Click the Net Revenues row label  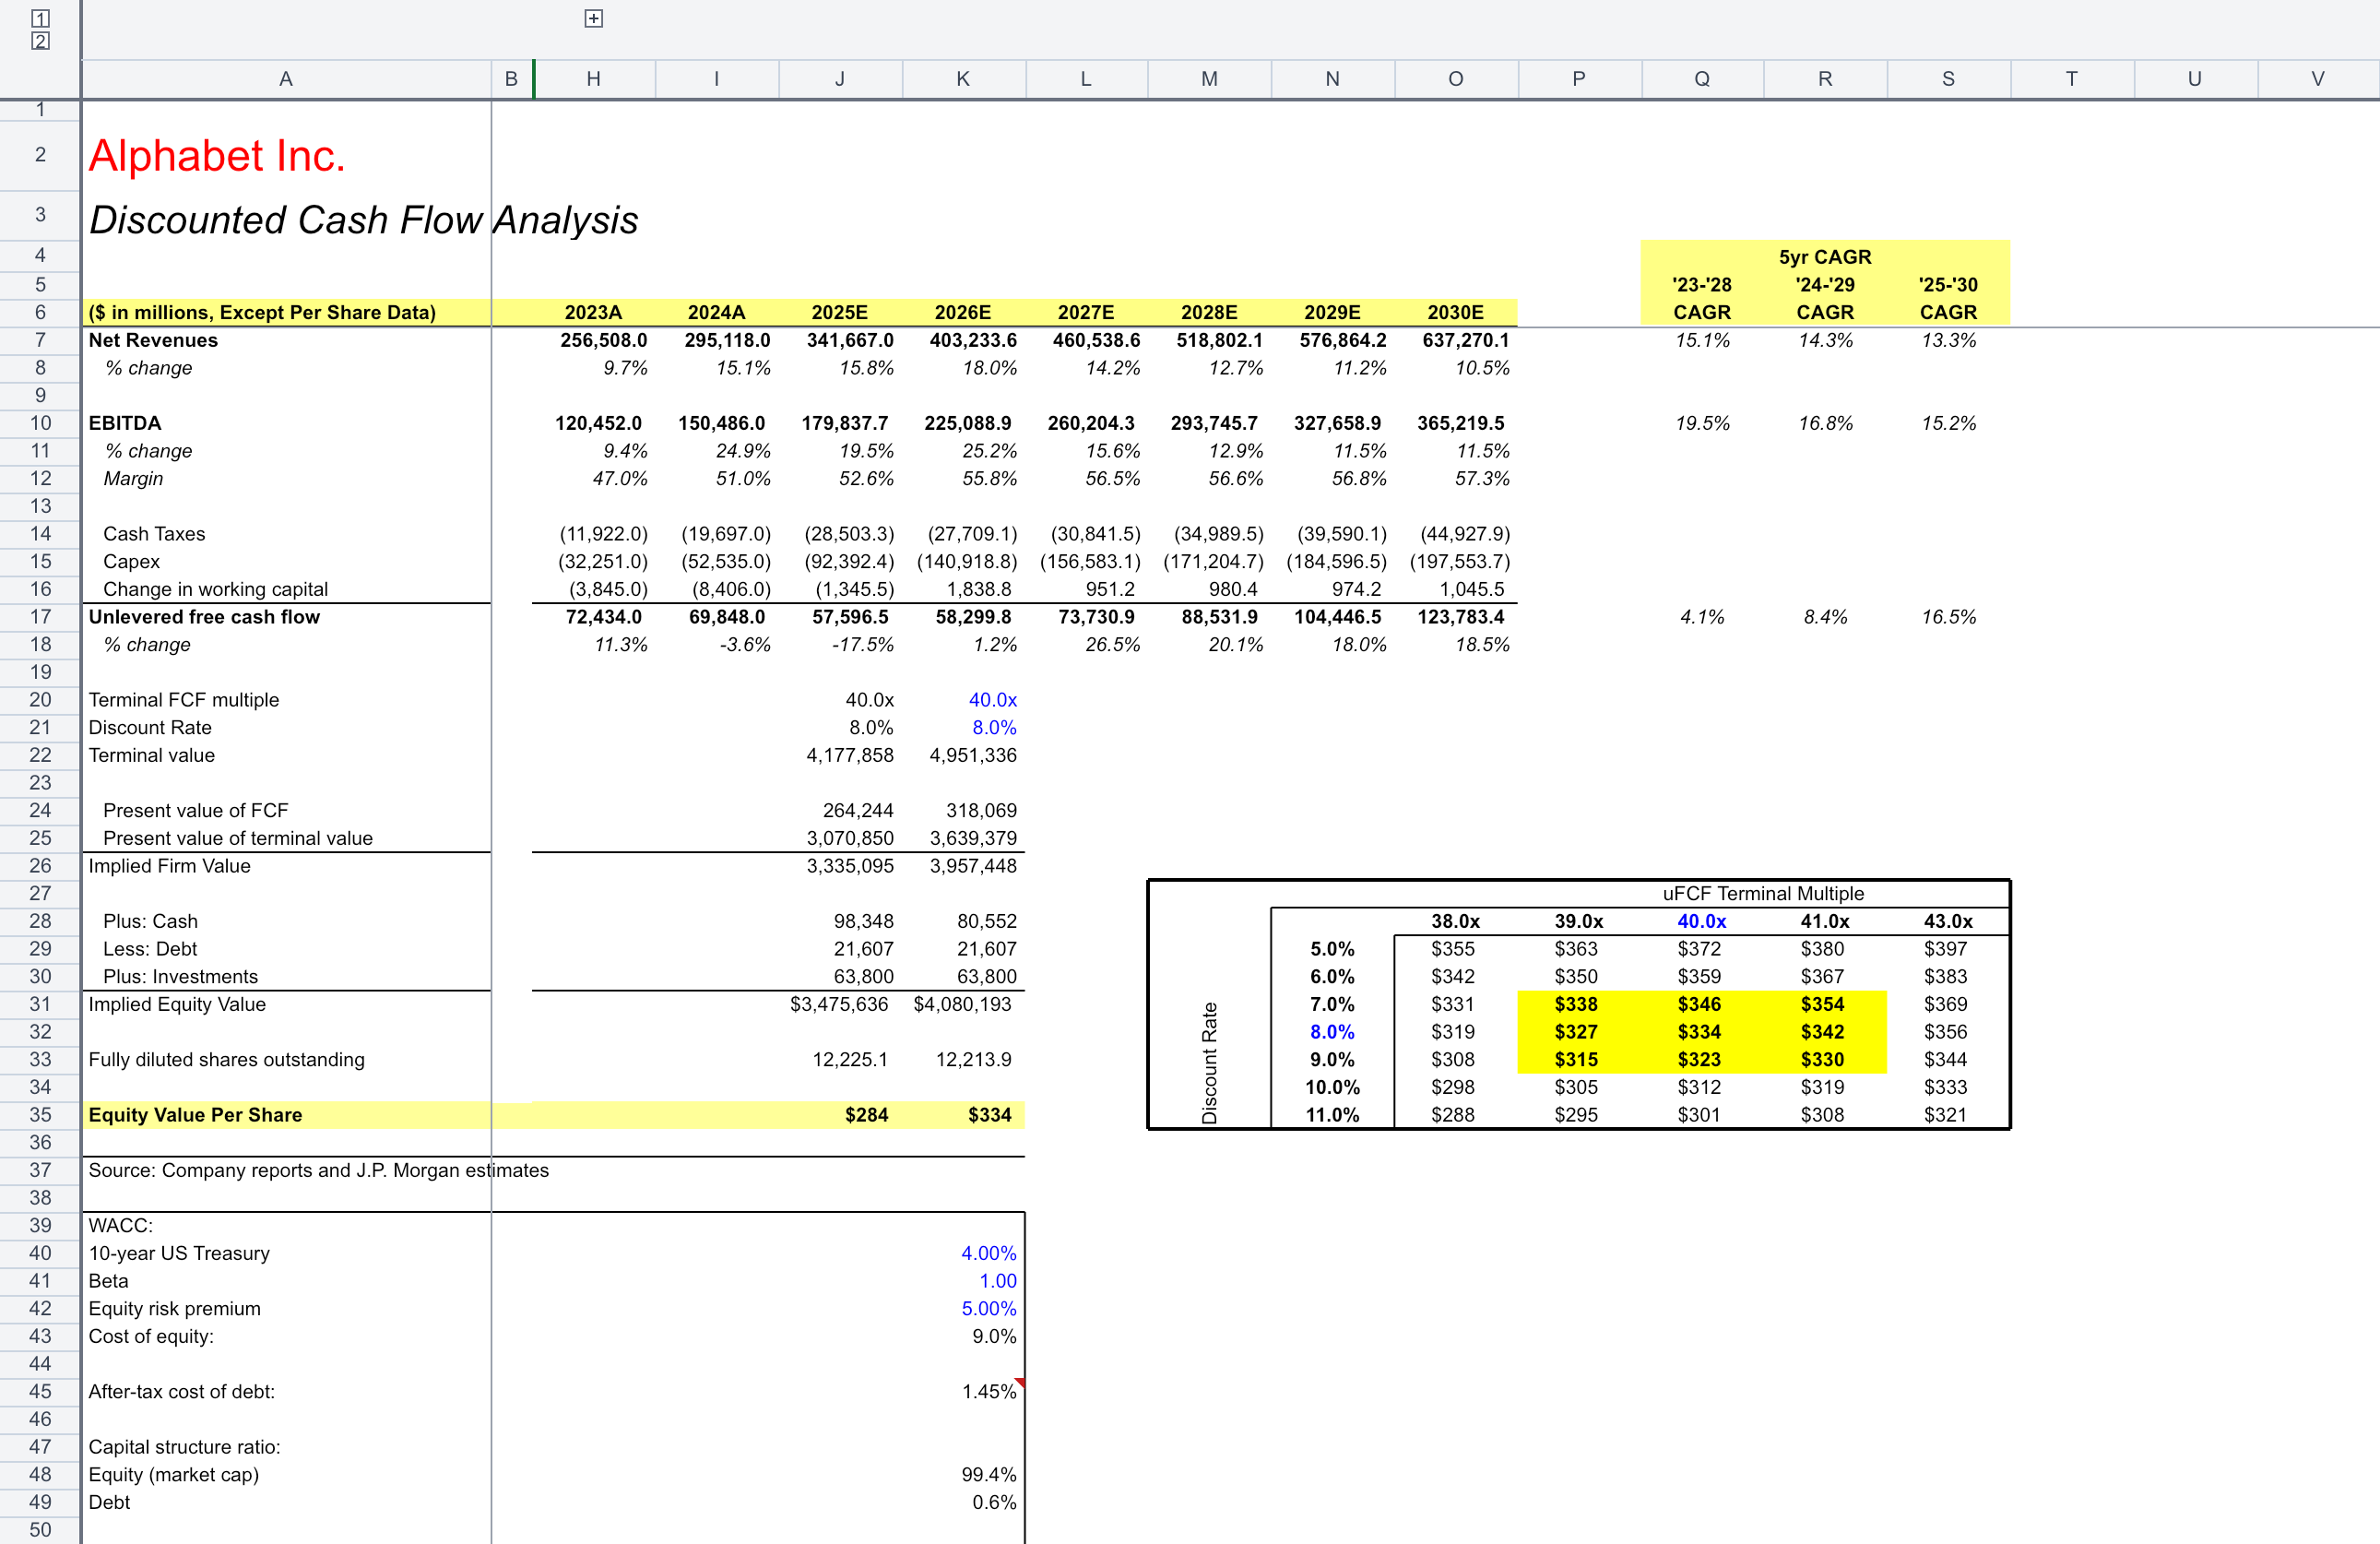click(153, 340)
